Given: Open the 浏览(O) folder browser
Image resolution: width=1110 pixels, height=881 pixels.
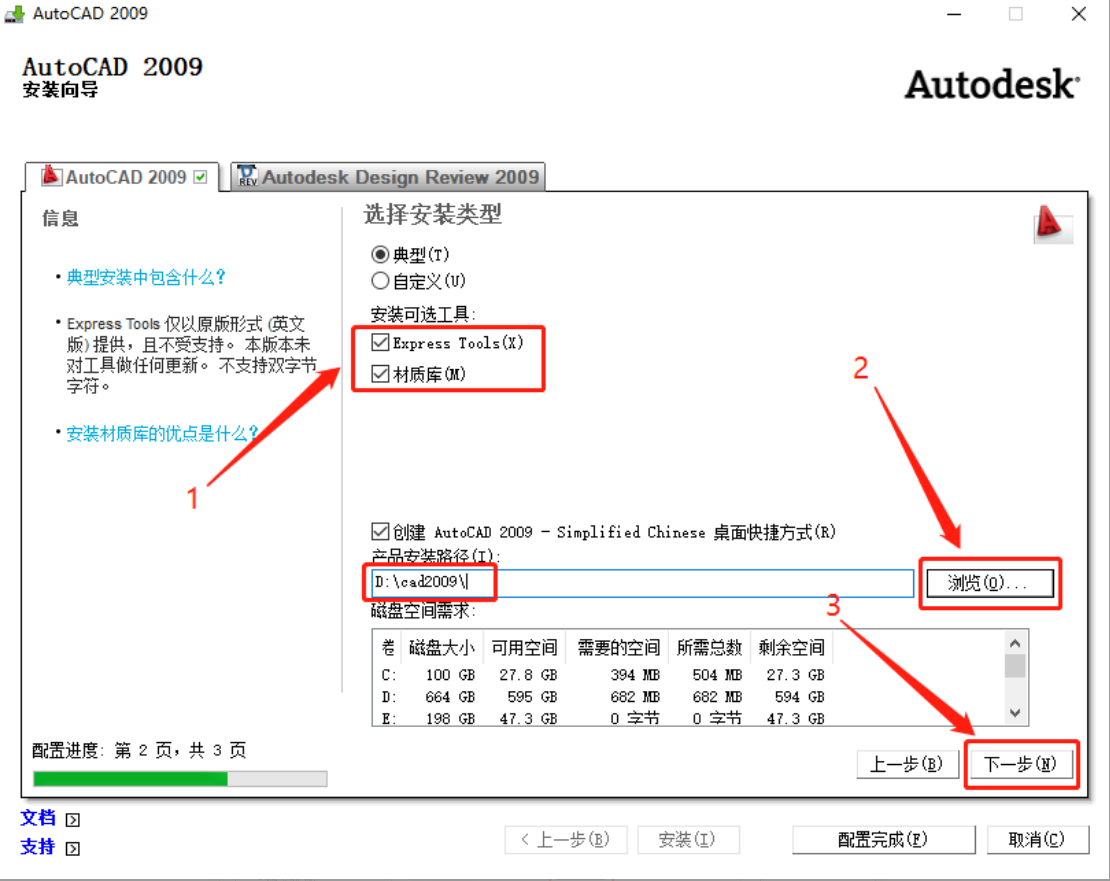Looking at the screenshot, I should pyautogui.click(x=989, y=583).
